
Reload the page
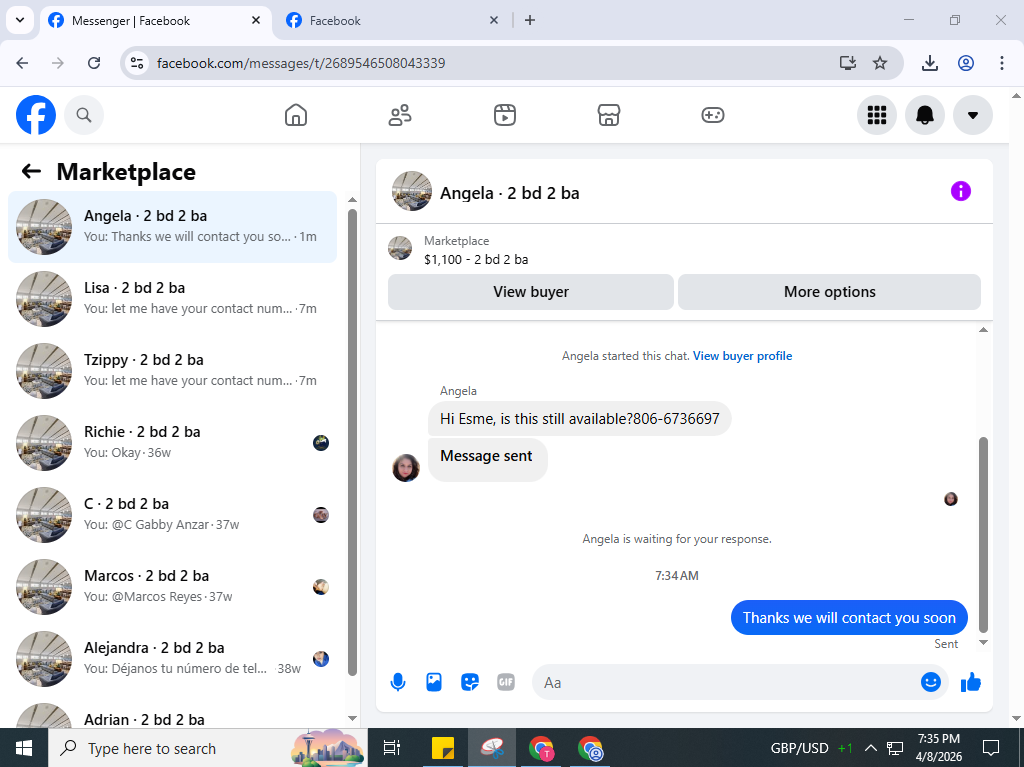[x=94, y=63]
